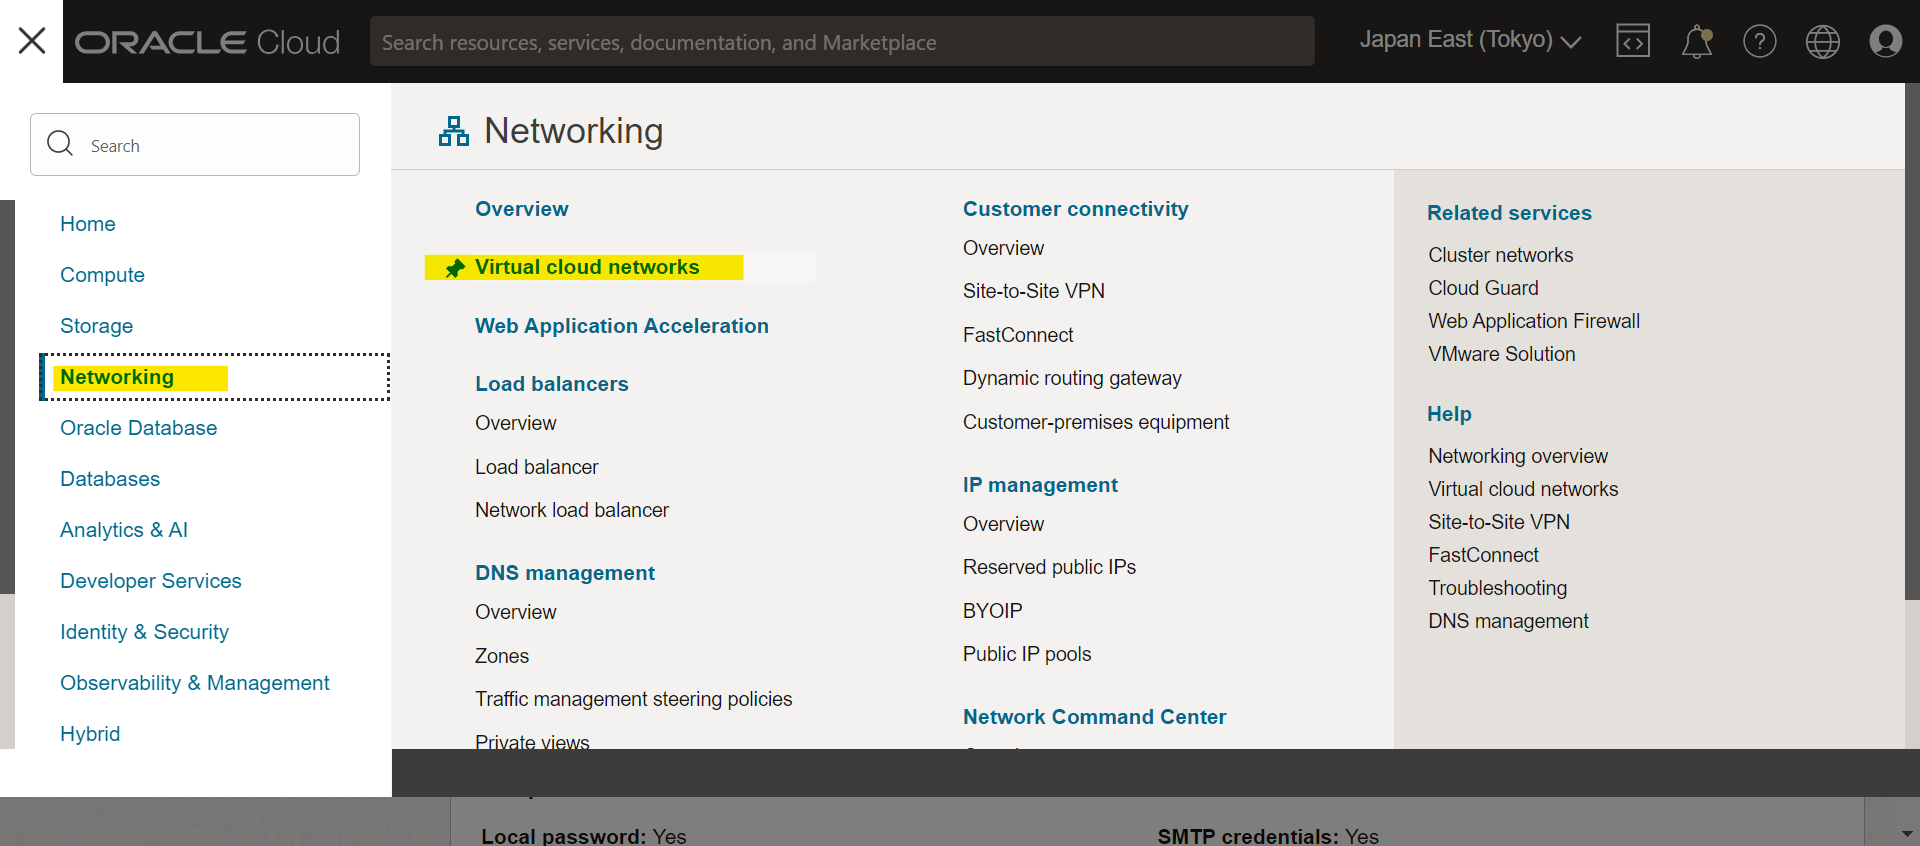Open Site-to-Site VPN help link
The width and height of the screenshot is (1920, 846).
point(1499,522)
